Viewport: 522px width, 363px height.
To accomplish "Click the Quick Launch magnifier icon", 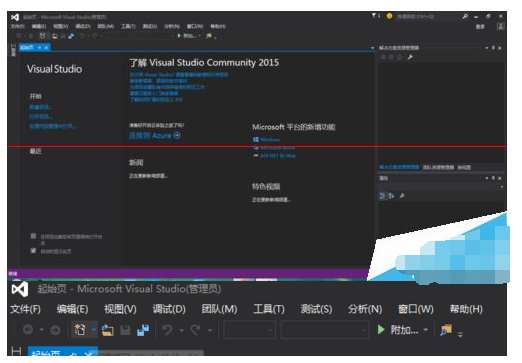I will (465, 16).
